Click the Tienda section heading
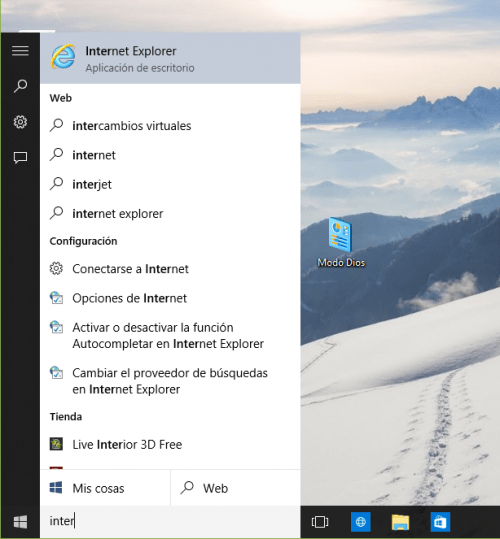Screen dimensions: 500x539 (x=66, y=417)
